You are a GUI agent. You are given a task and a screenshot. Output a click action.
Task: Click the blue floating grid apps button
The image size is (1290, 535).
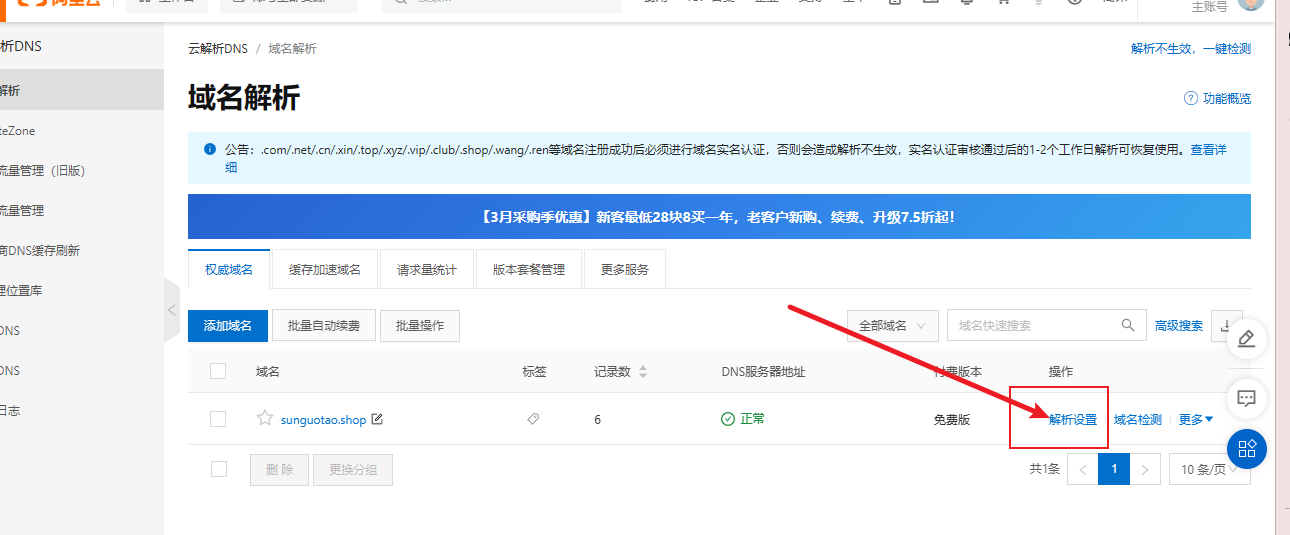coord(1246,449)
